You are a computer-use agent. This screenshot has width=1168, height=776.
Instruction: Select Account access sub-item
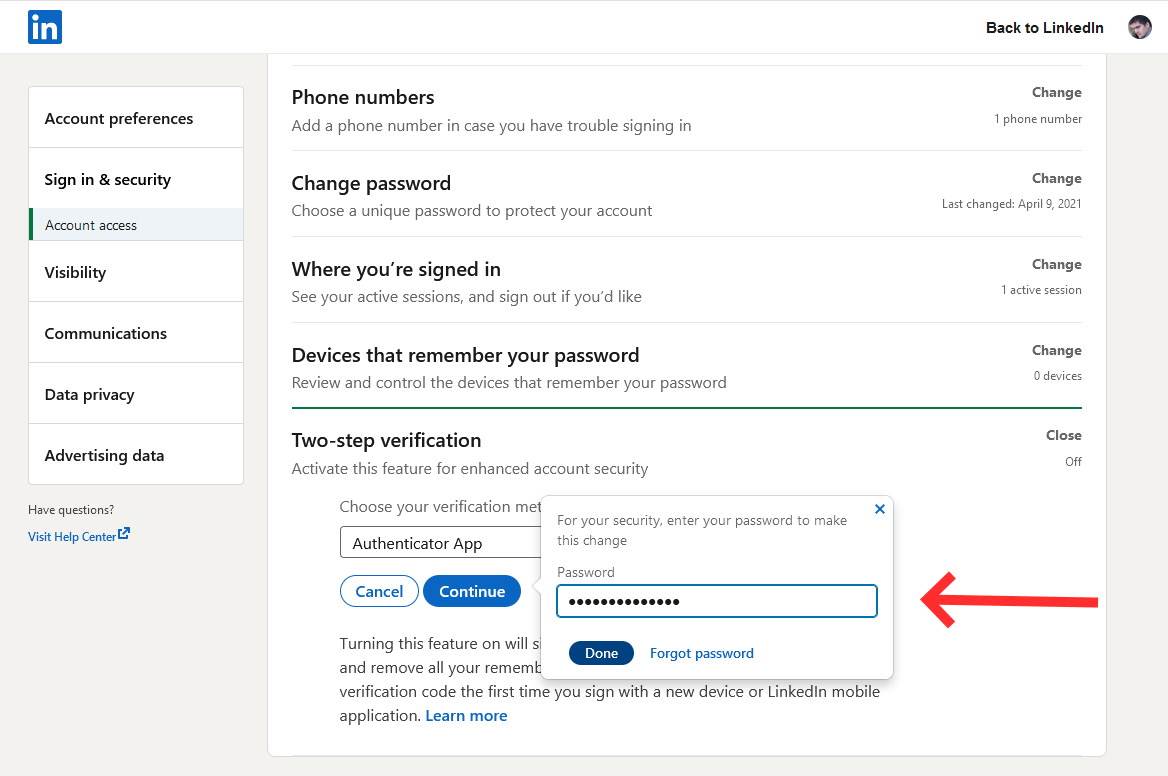pyautogui.click(x=91, y=225)
